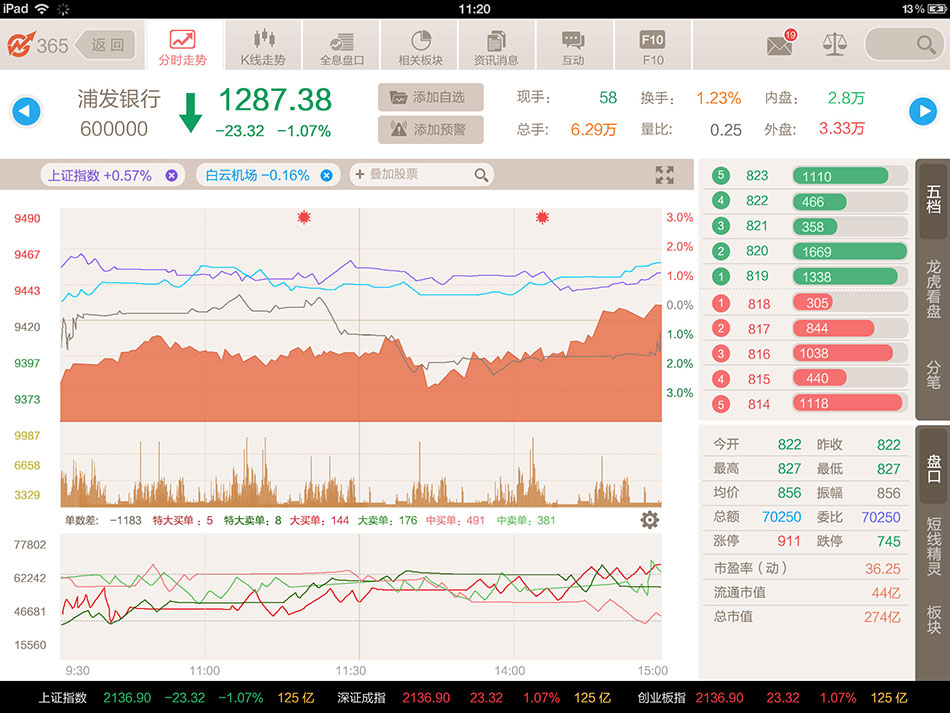Click 创业板指 in bottom ticker
Viewport: 950px width, 713px height.
[x=661, y=698]
